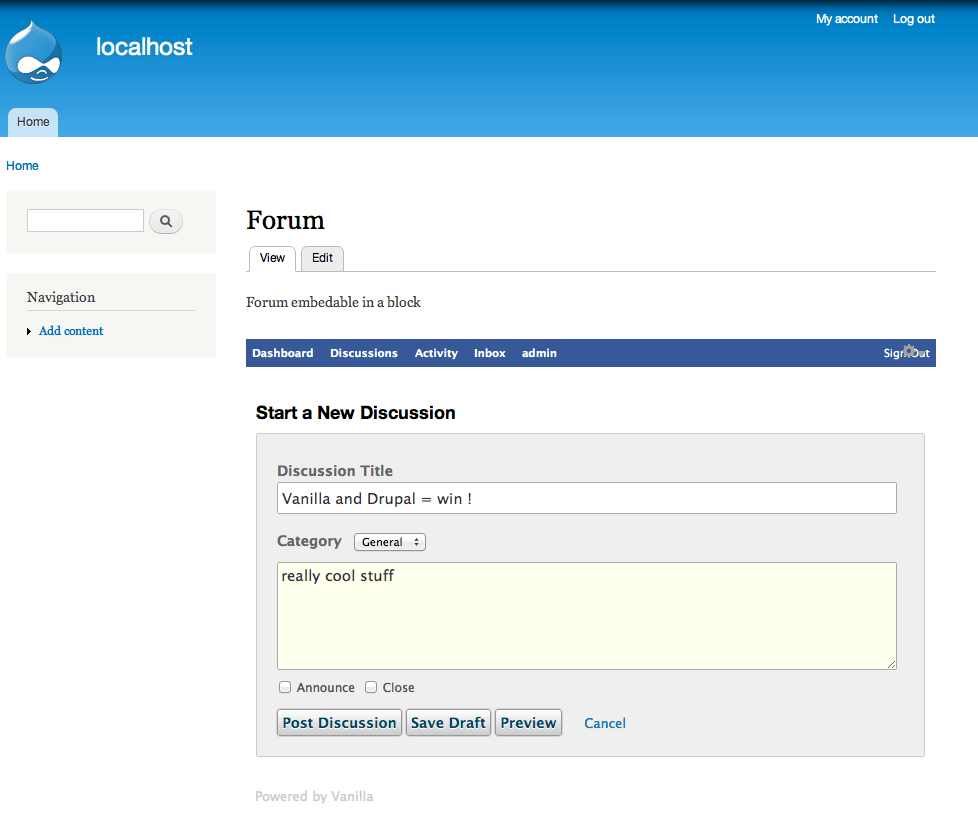Open the General category dropdown

[x=390, y=542]
